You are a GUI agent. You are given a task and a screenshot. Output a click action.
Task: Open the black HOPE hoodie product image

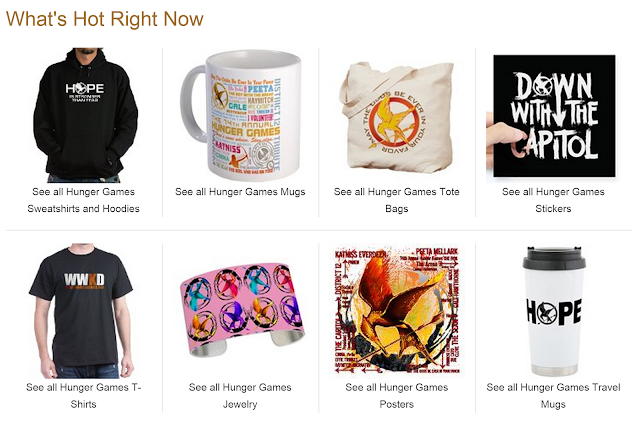click(x=85, y=115)
